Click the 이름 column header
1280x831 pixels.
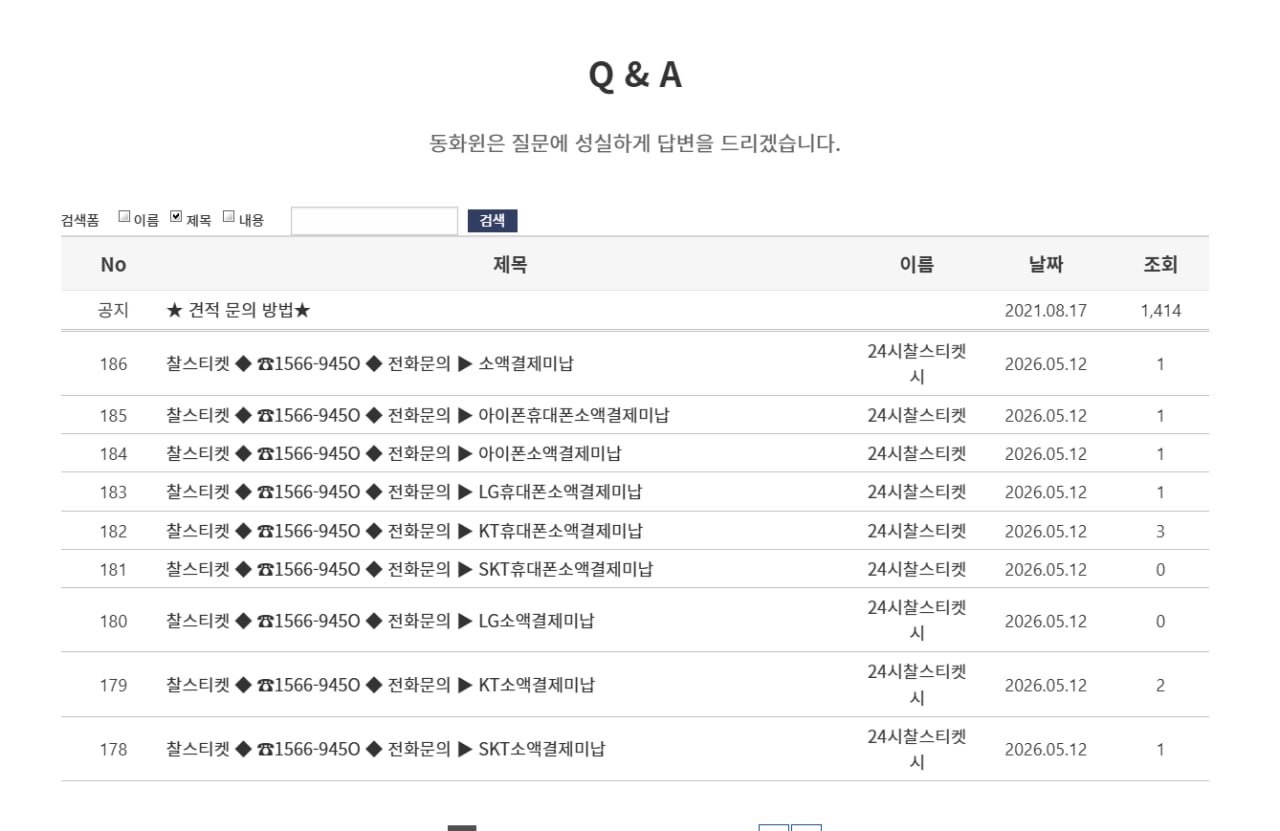click(x=917, y=265)
